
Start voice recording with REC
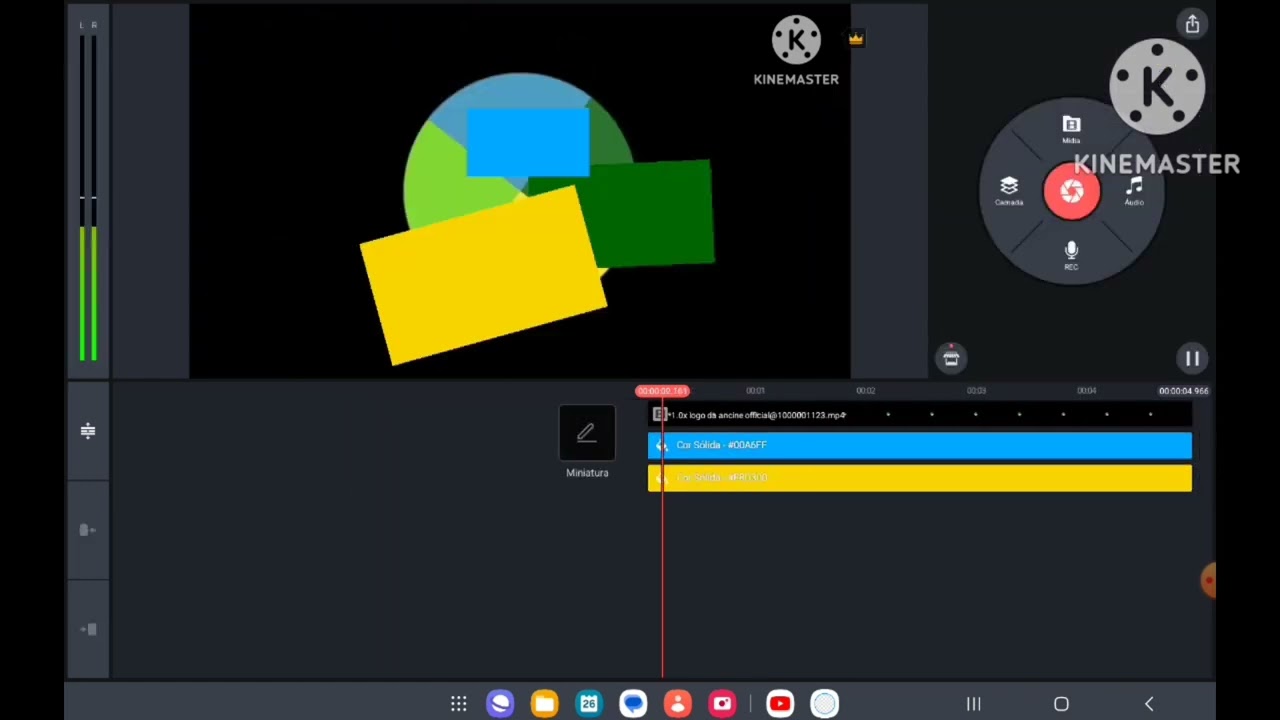[1071, 254]
